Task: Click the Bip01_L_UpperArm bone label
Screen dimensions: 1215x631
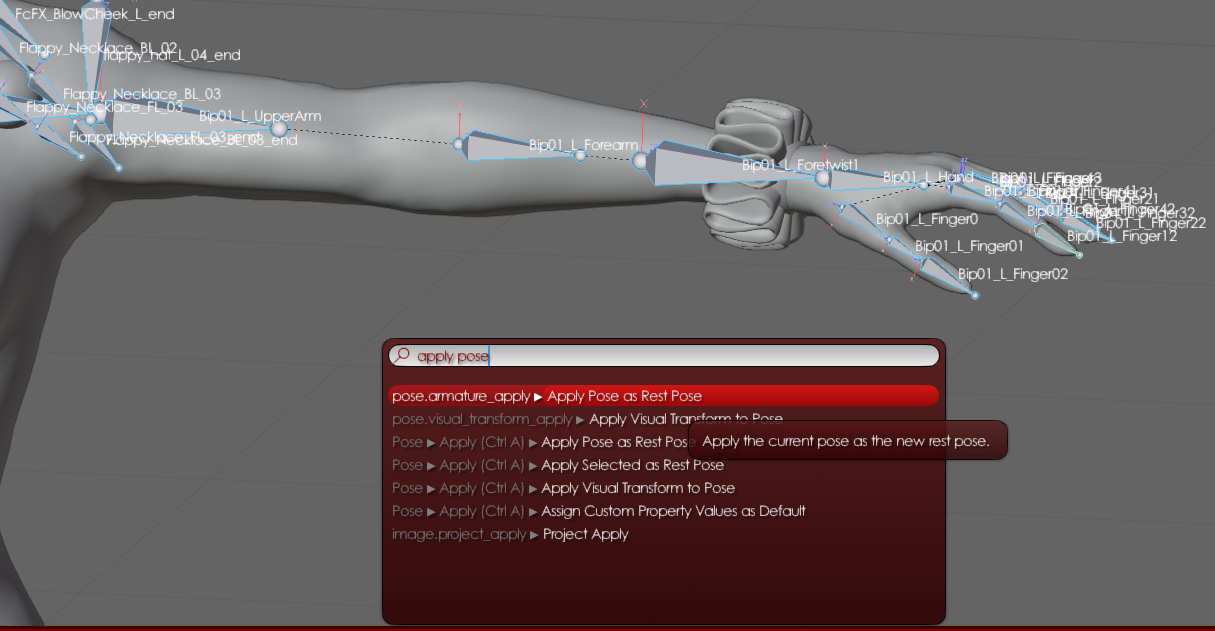Action: pos(260,116)
